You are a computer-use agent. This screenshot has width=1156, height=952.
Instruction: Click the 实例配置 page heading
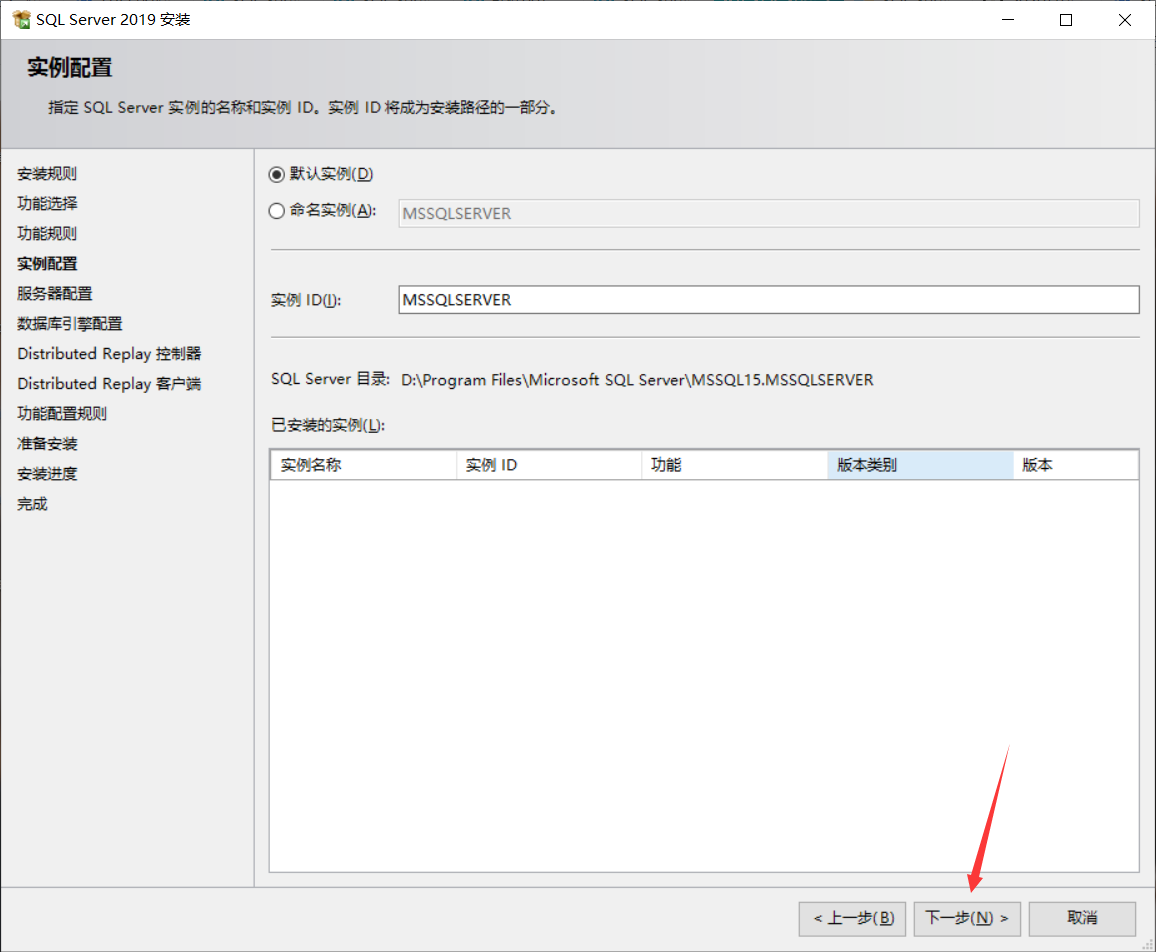[70, 68]
